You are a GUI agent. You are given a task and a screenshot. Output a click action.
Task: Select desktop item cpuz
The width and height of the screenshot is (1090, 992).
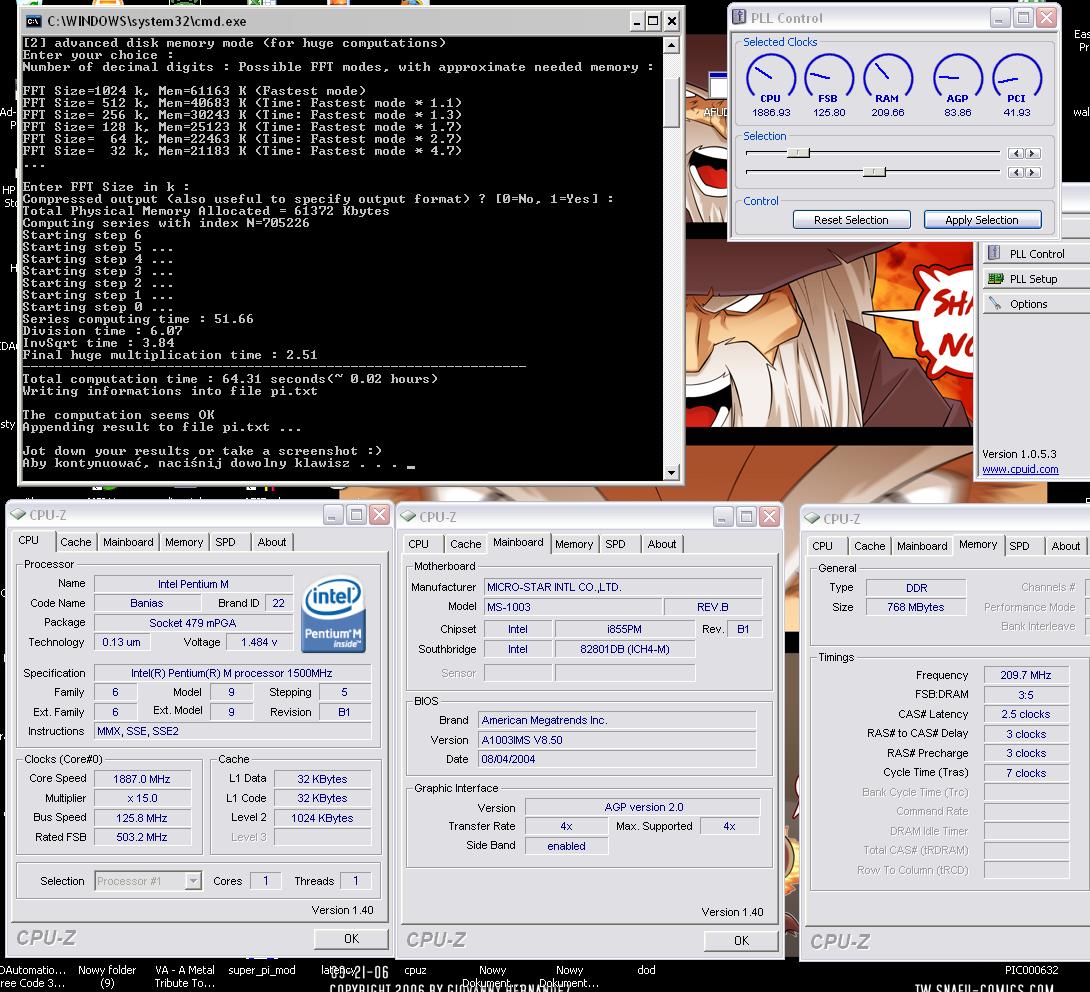coord(415,970)
